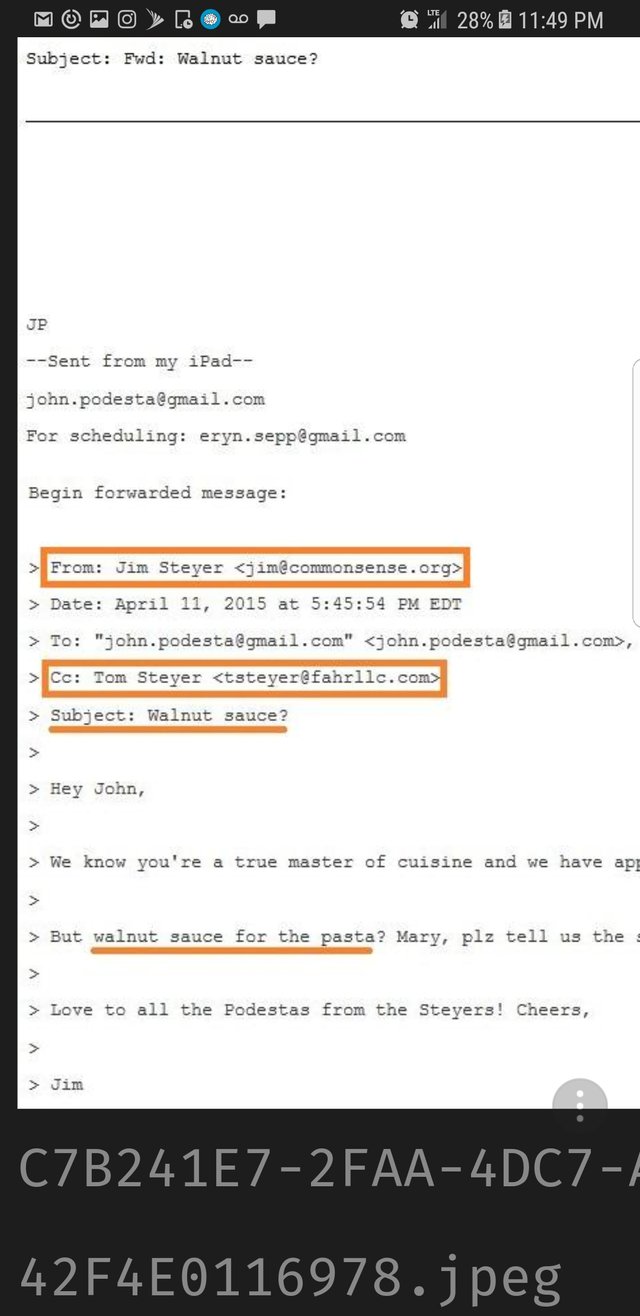This screenshot has height=1316, width=640.
Task: Tap the highlighted From: Jim Steyer line
Action: [254, 567]
